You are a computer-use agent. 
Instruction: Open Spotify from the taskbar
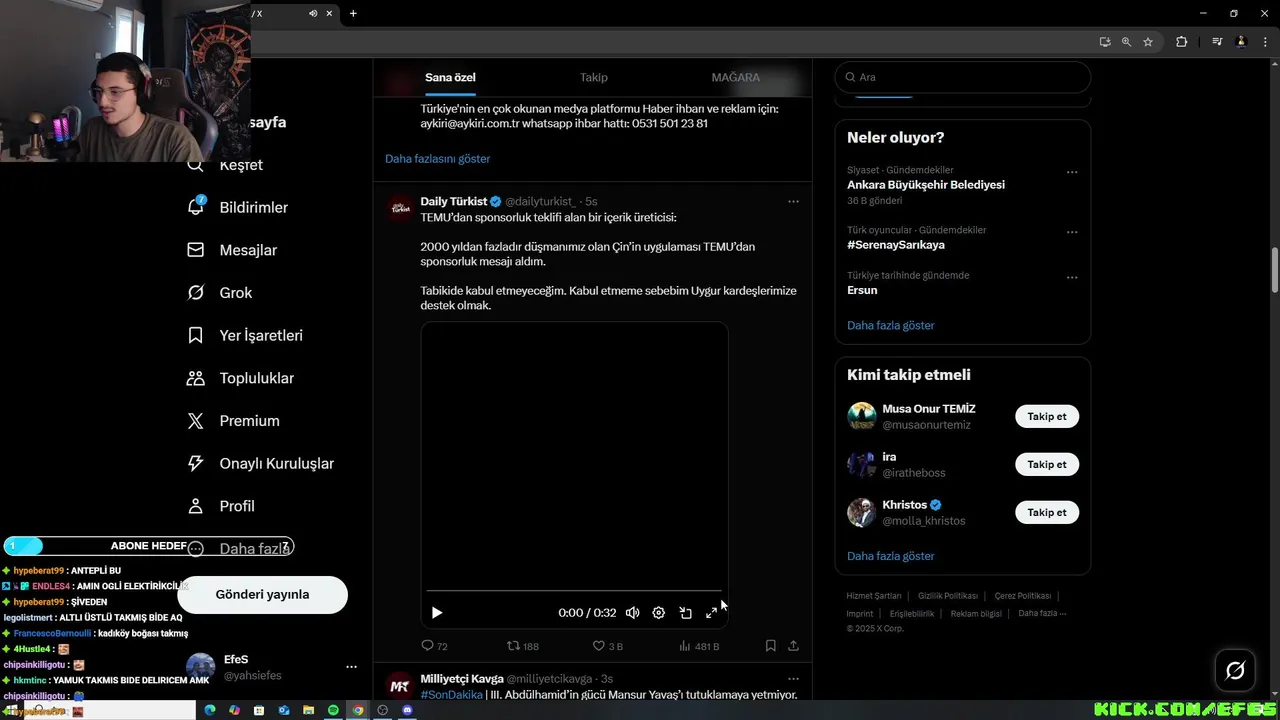point(333,710)
